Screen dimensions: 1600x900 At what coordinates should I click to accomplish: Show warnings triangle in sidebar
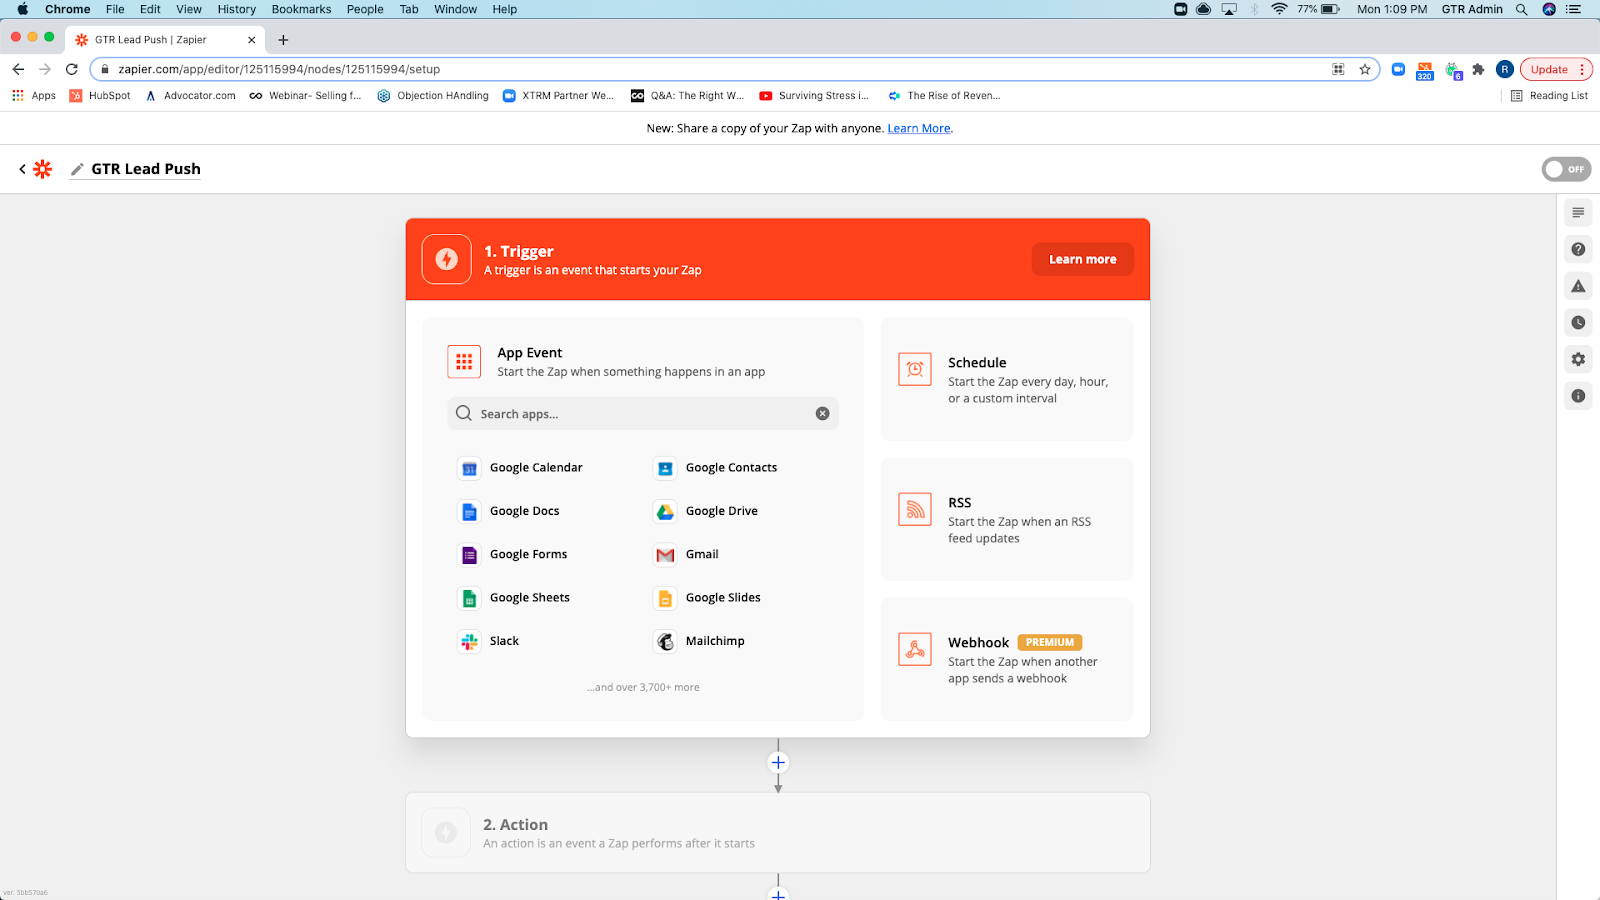point(1578,286)
